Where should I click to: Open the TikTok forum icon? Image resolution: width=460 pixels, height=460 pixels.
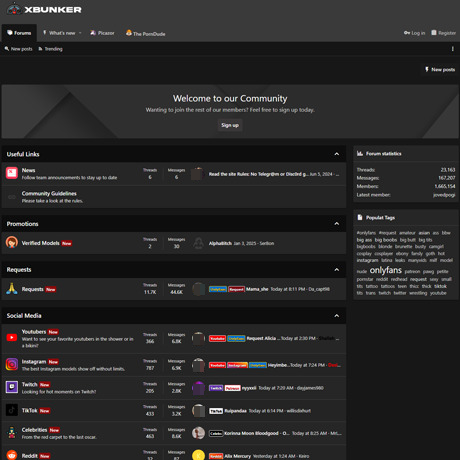click(x=12, y=410)
